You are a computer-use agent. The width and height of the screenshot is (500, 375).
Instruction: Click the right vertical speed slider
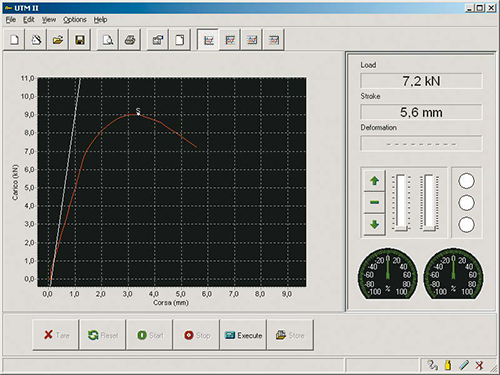coord(429,203)
